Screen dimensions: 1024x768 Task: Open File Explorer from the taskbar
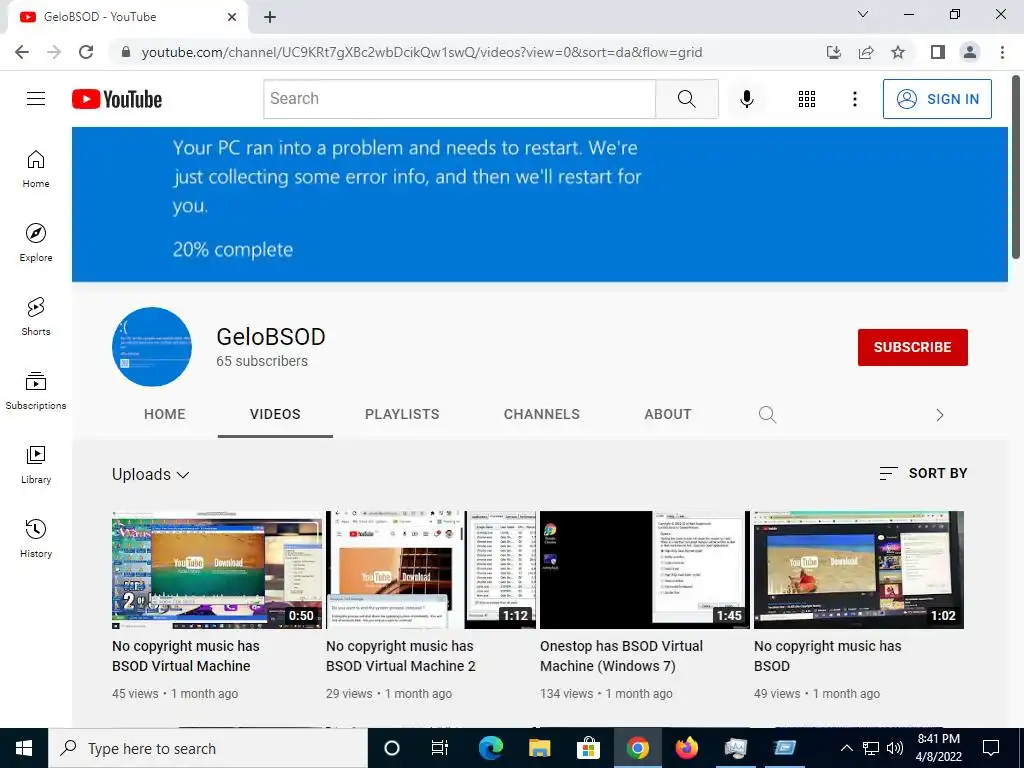point(539,748)
